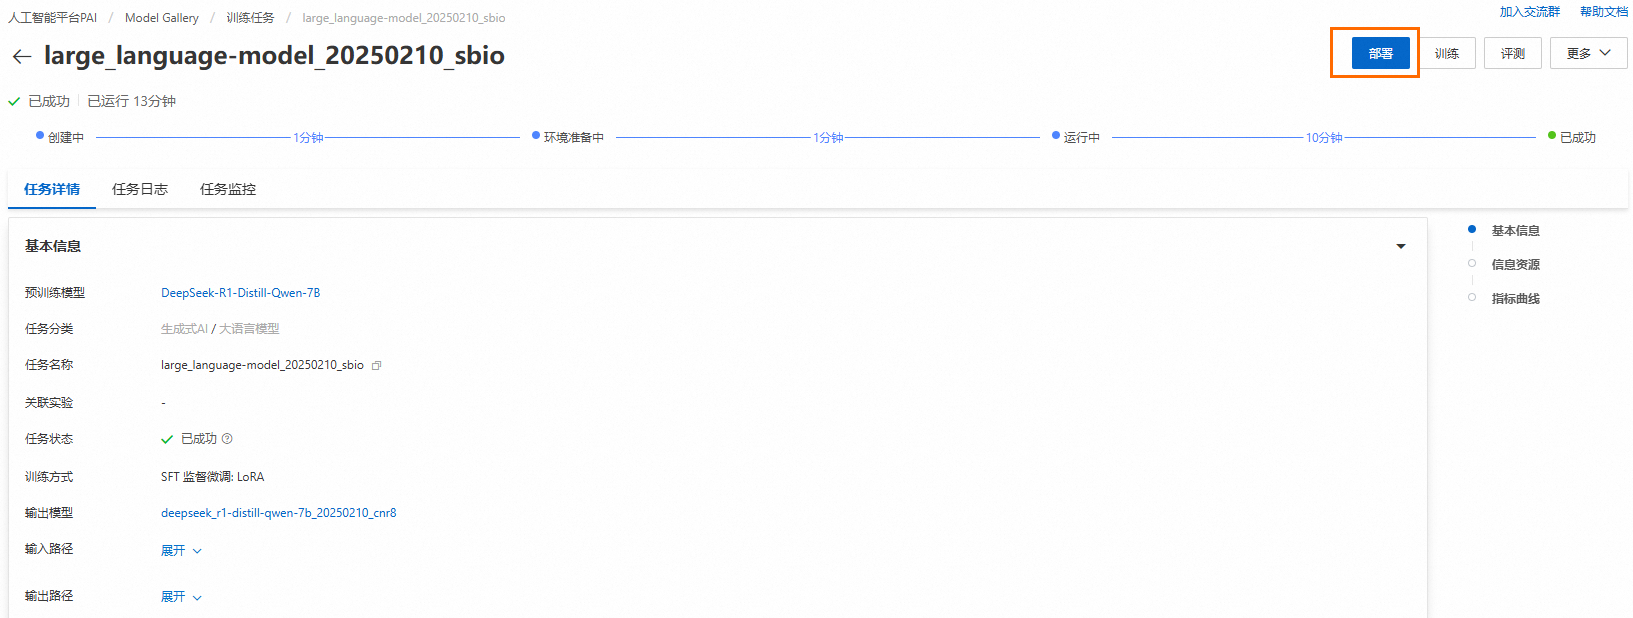Open the 帮助文档 link
The height and width of the screenshot is (618, 1633).
(1604, 12)
